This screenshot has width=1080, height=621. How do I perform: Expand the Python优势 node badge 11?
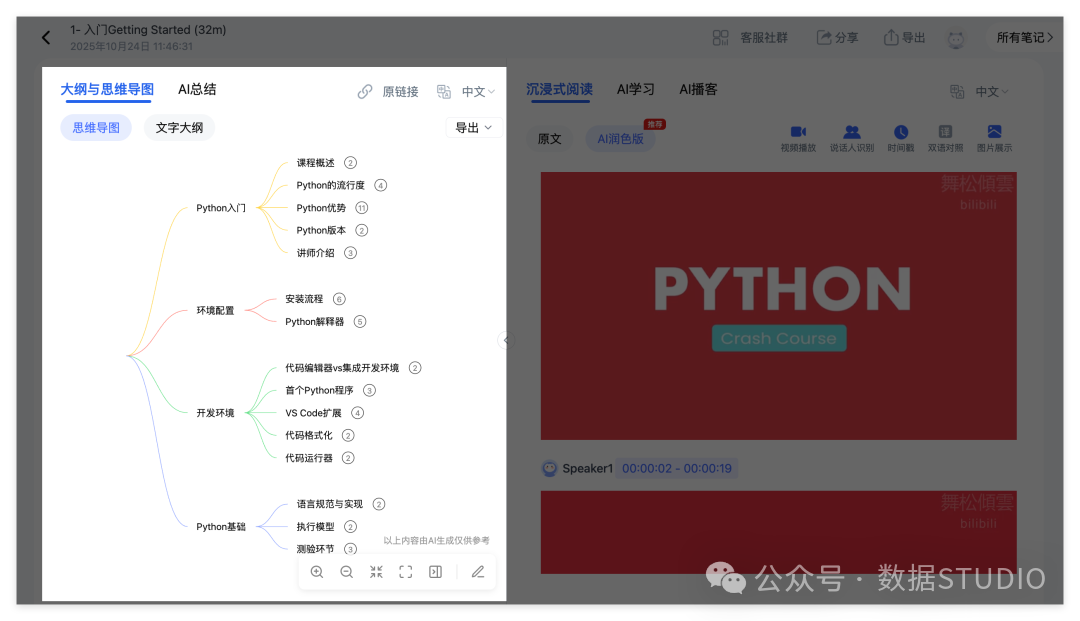pyautogui.click(x=362, y=208)
